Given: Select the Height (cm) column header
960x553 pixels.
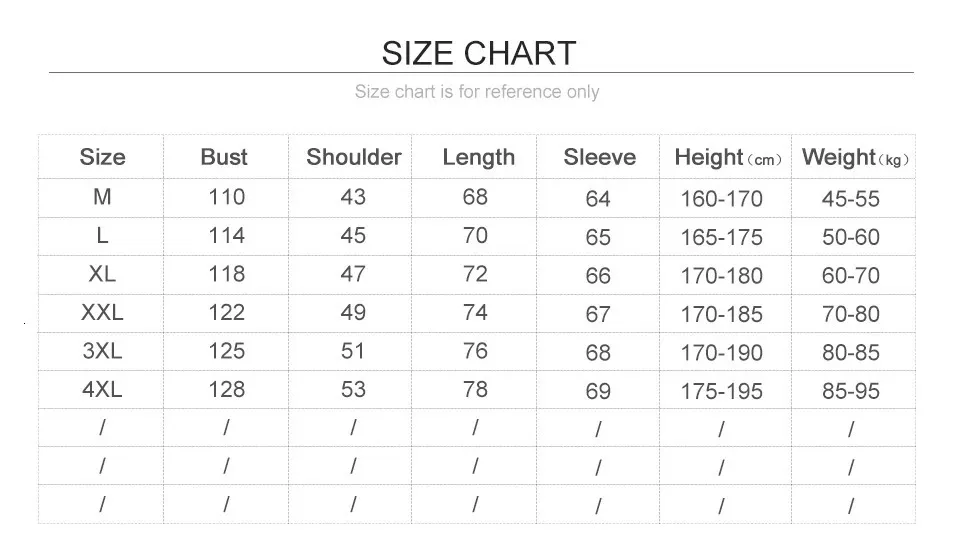Looking at the screenshot, I should click(726, 157).
